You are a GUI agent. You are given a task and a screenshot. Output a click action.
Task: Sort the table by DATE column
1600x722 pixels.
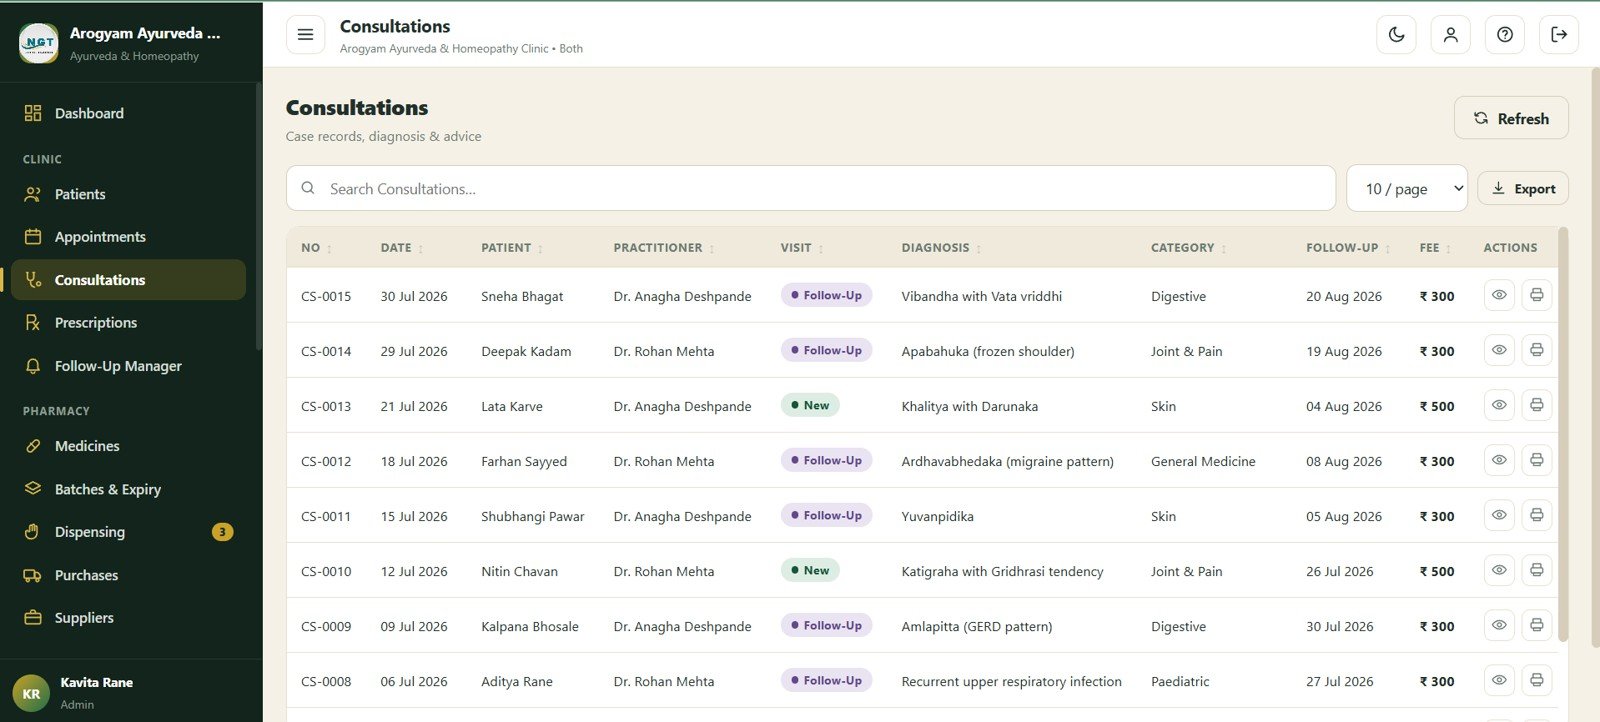click(x=401, y=248)
